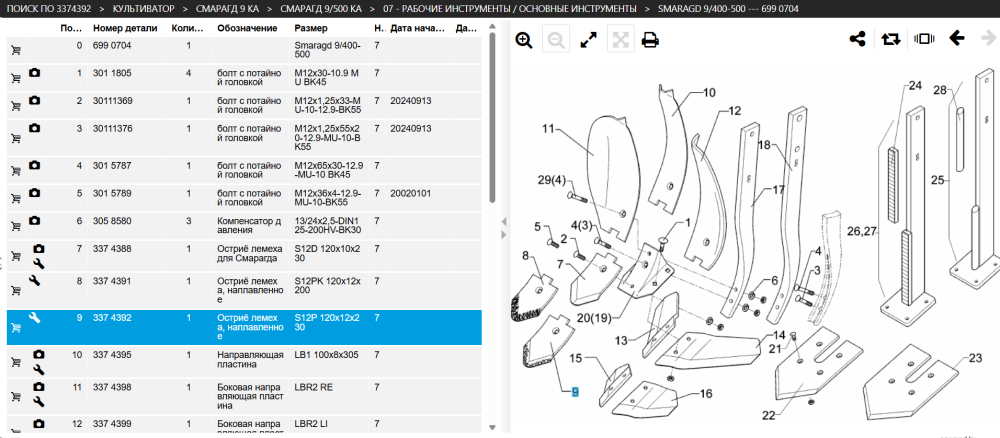The image size is (1000, 438).
Task: Click callout 29(4) in diagram
Action: pyautogui.click(x=552, y=181)
